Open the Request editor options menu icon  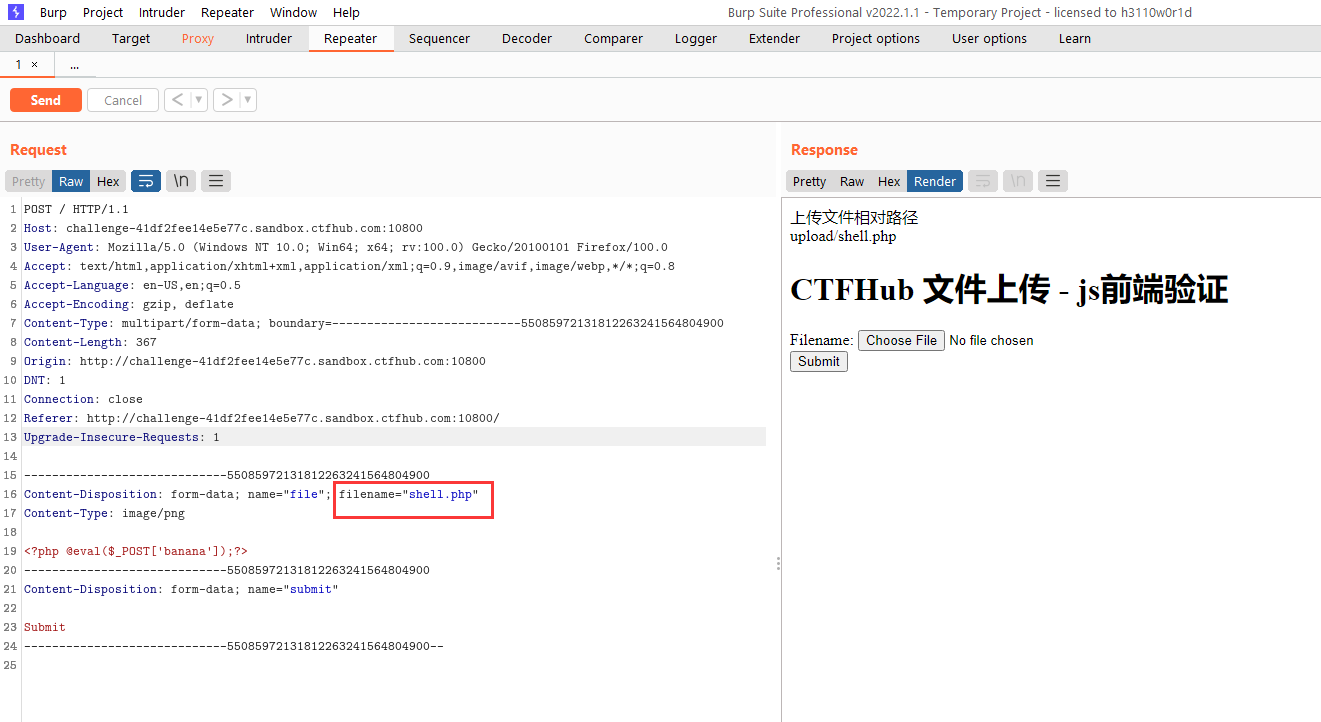pos(216,181)
